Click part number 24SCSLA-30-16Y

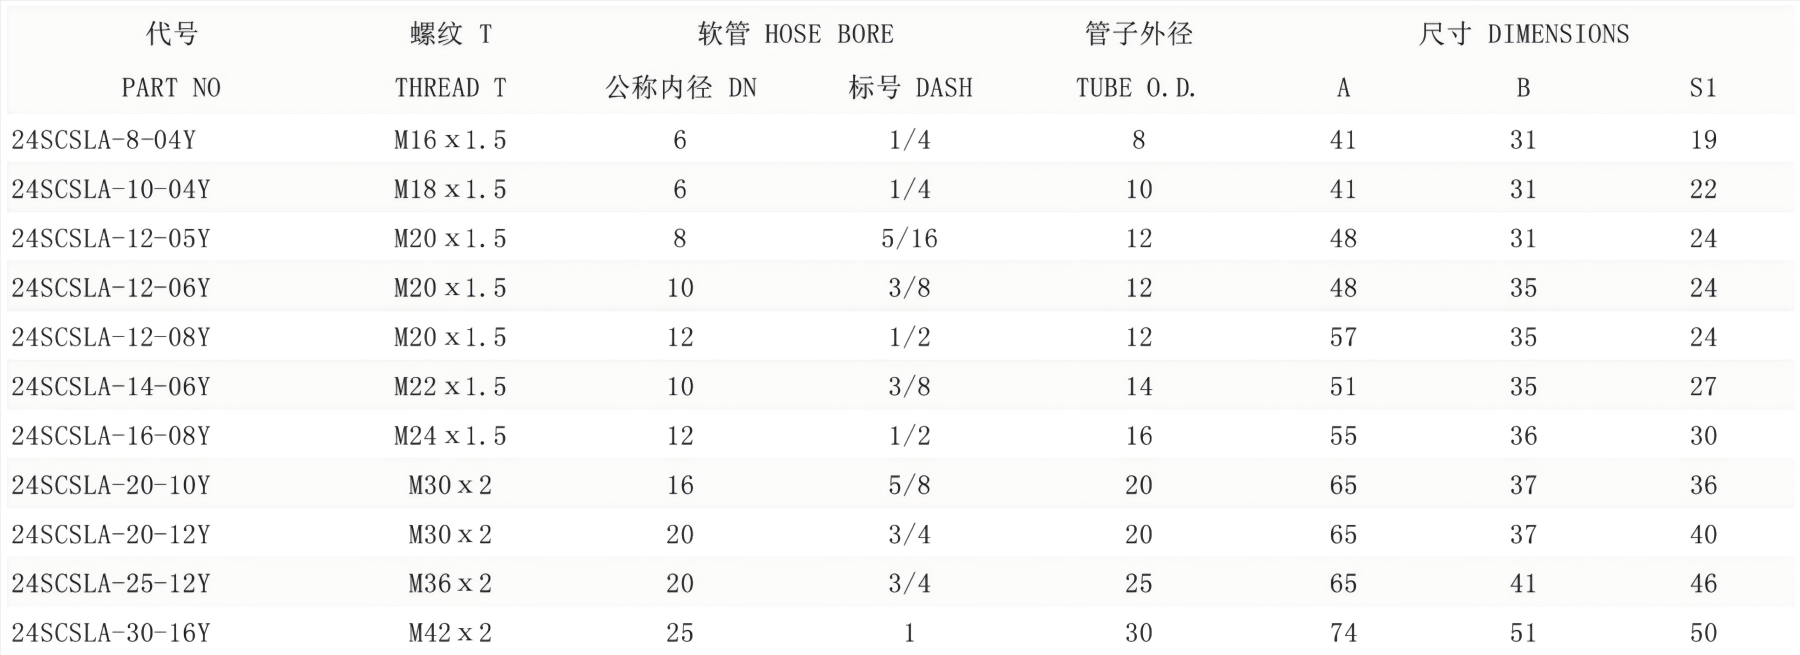[111, 633]
